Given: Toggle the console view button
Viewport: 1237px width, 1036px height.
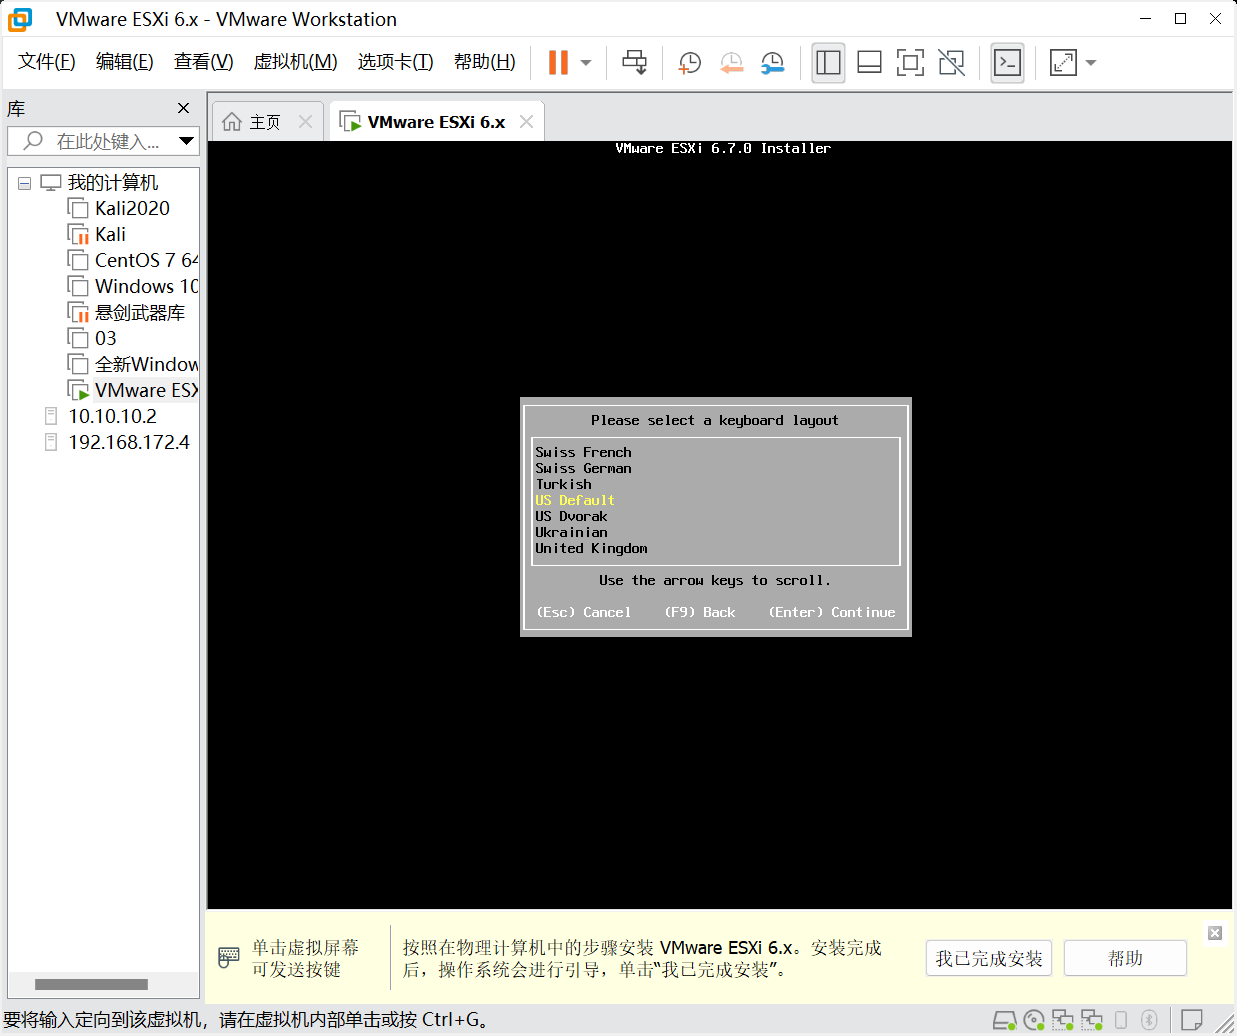Looking at the screenshot, I should [1007, 63].
